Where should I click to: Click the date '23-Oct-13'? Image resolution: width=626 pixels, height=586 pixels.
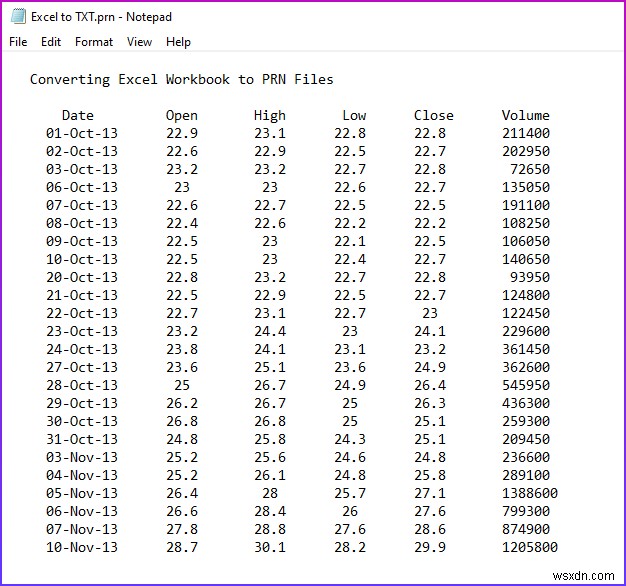coord(82,331)
